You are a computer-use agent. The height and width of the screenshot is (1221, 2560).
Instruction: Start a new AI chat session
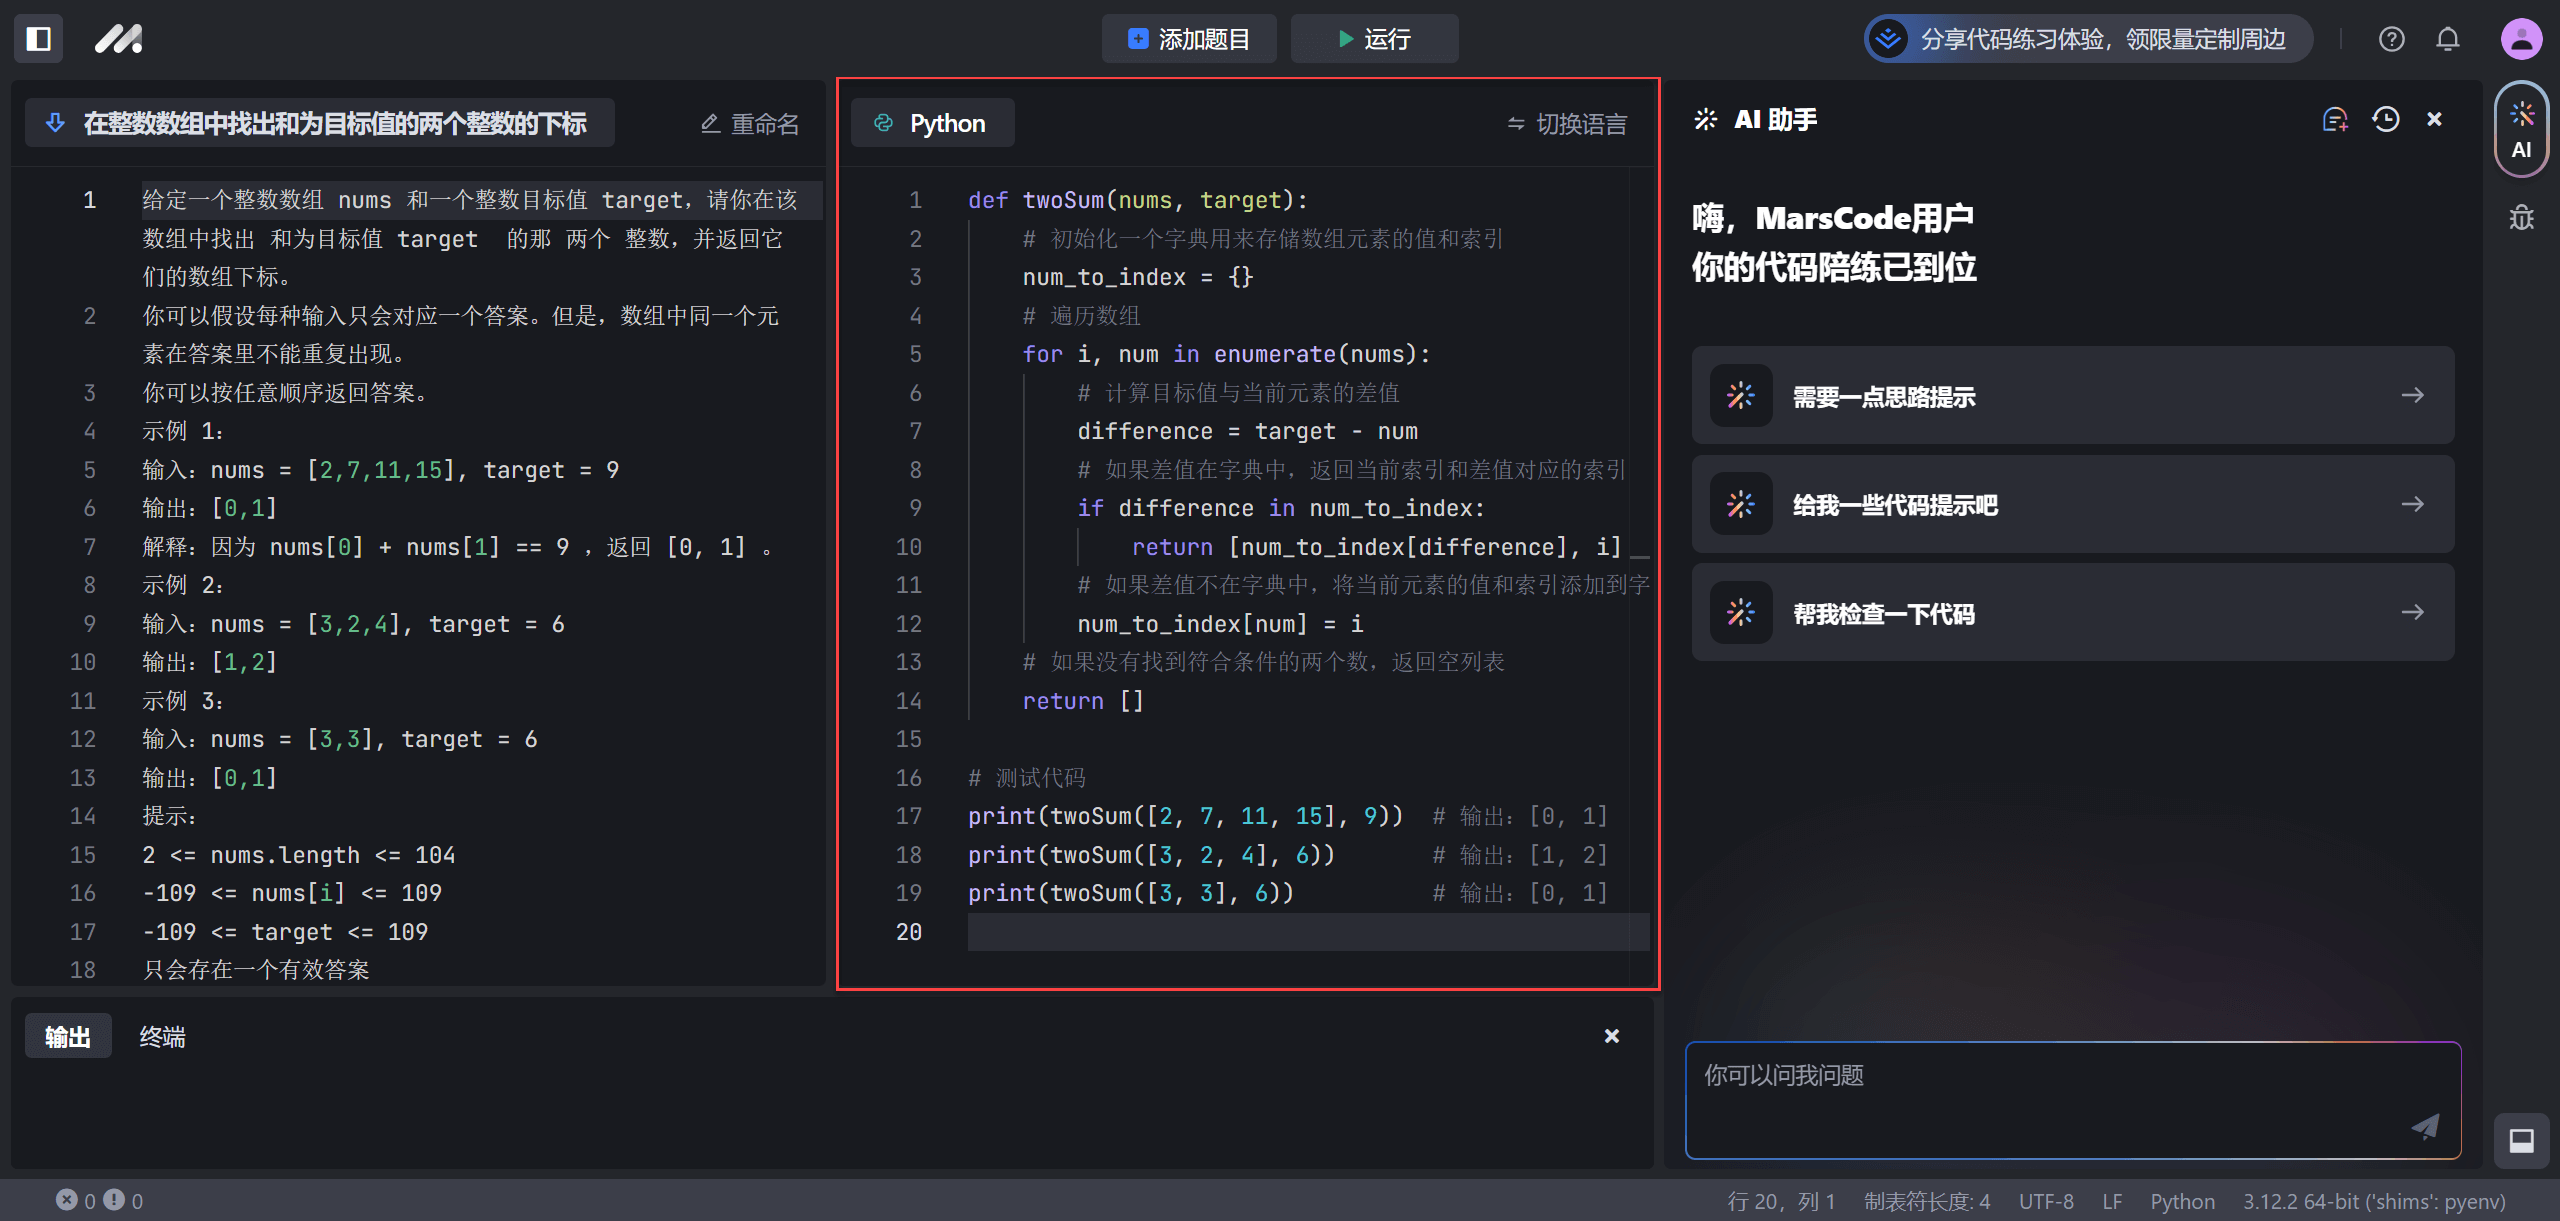2334,120
